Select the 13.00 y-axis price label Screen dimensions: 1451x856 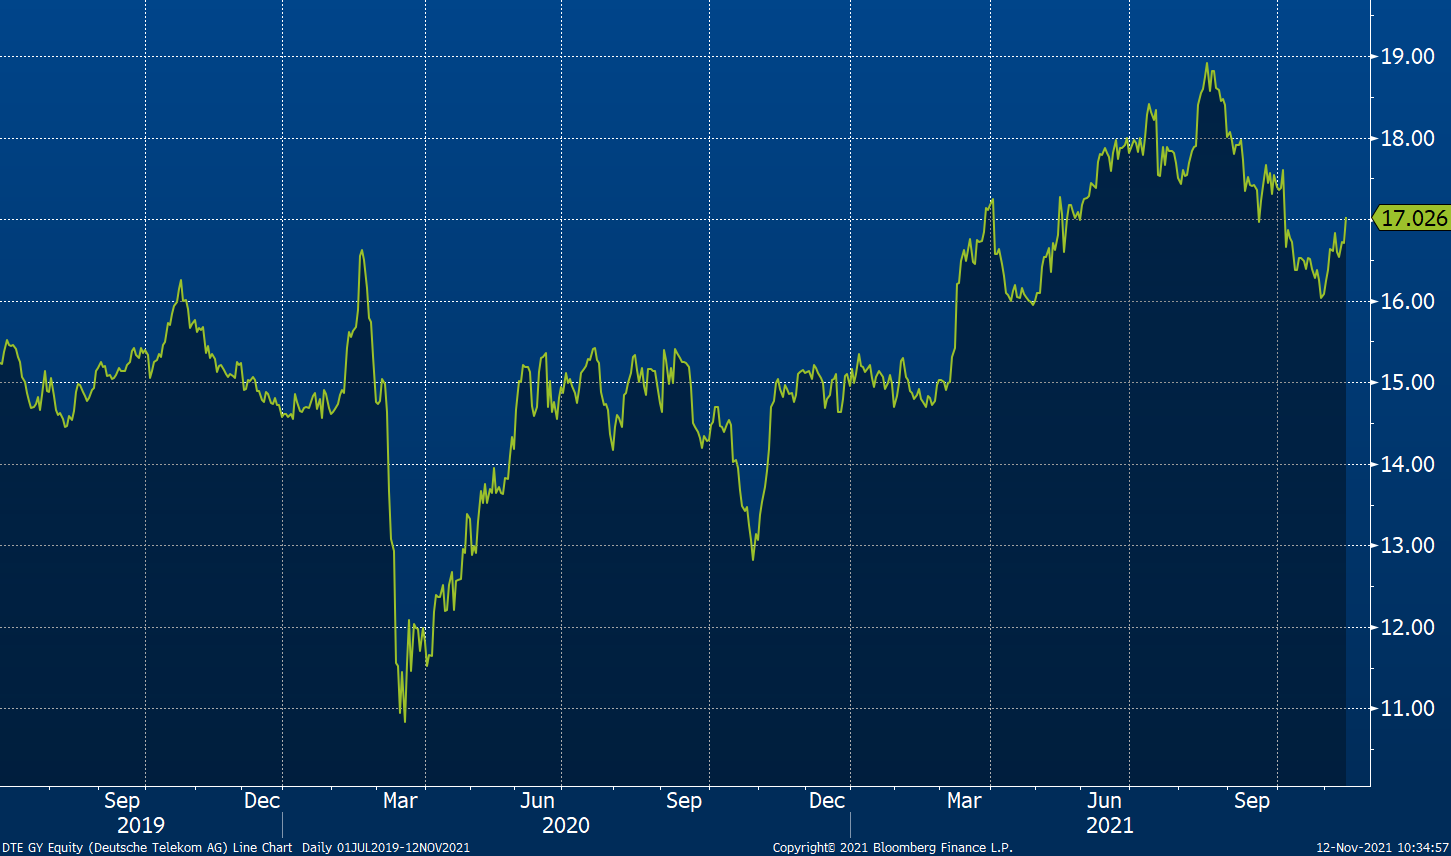click(1407, 546)
